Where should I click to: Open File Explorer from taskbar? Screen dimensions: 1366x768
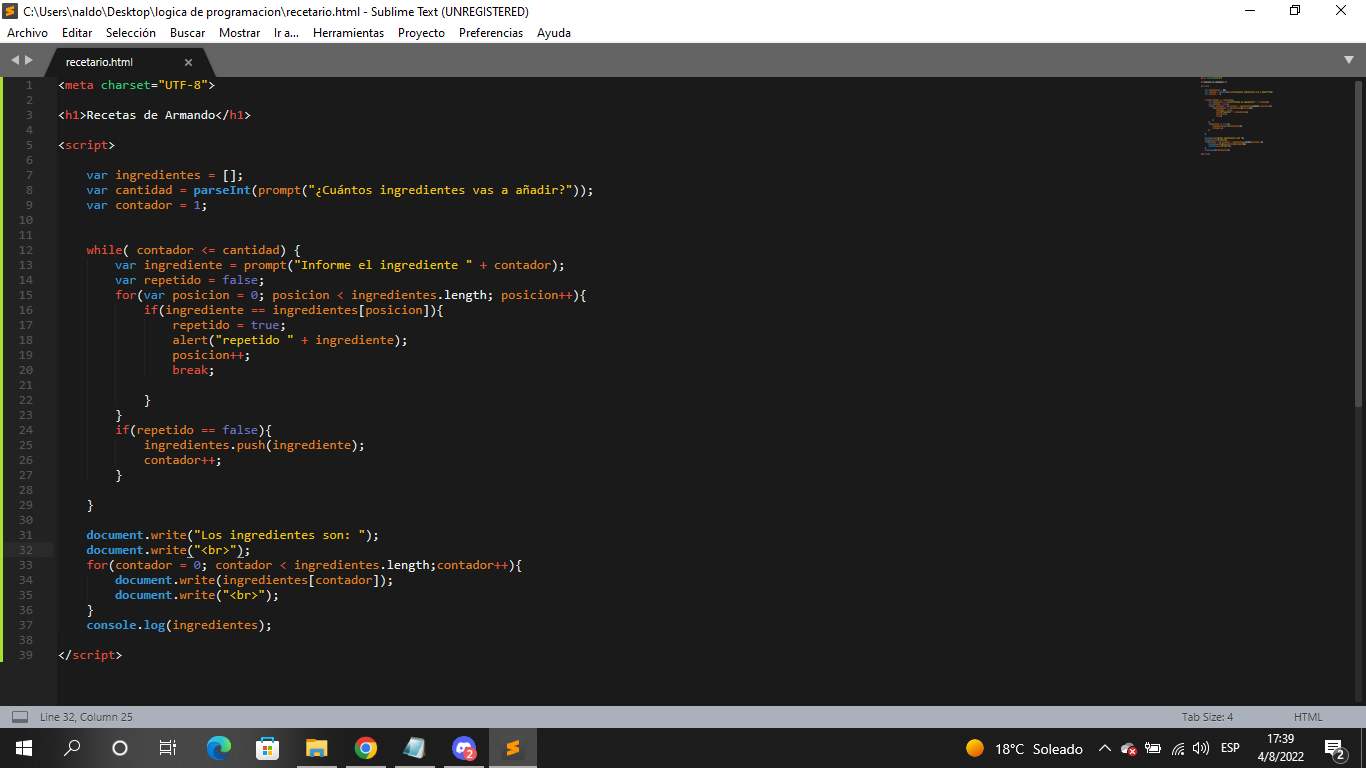point(317,748)
